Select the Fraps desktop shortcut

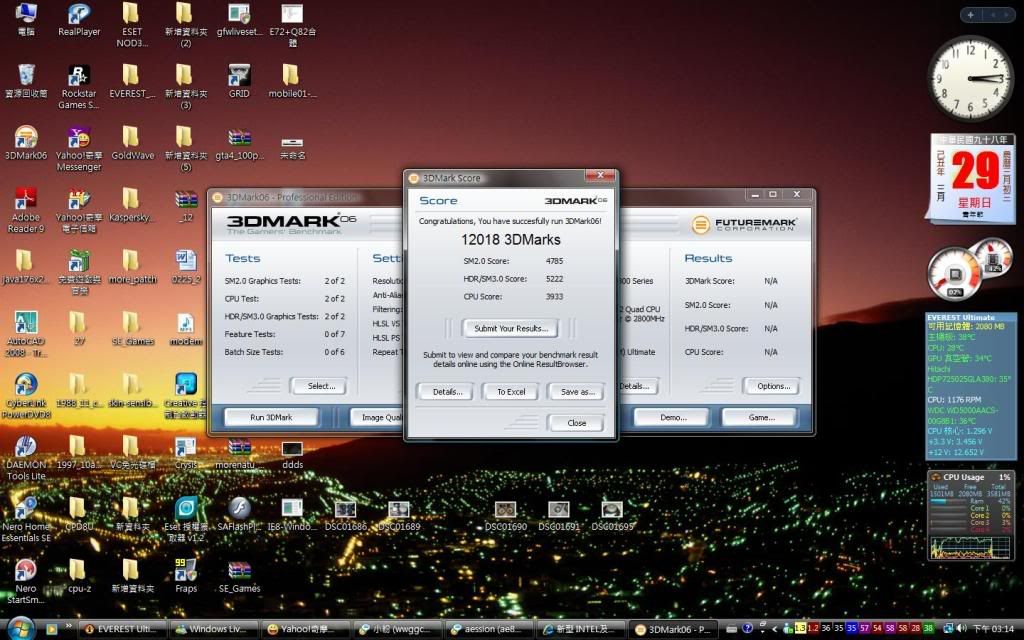coord(186,576)
